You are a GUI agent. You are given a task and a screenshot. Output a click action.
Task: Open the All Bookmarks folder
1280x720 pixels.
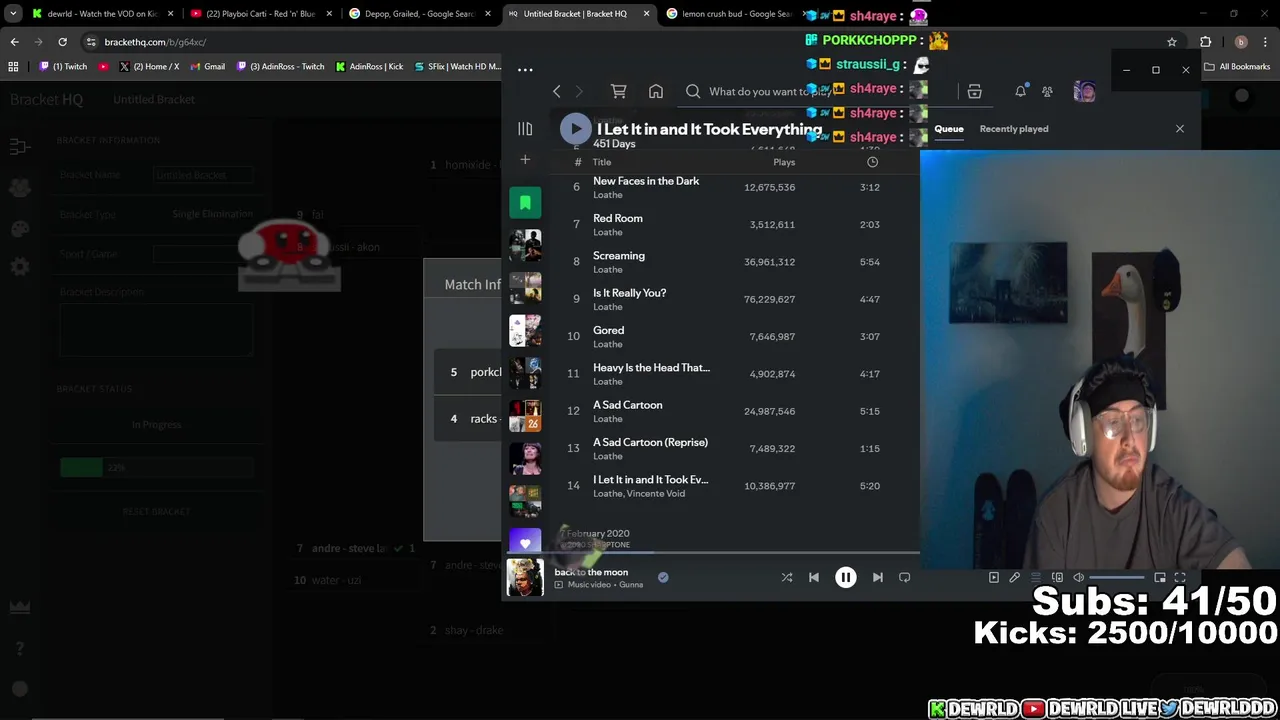1237,67
